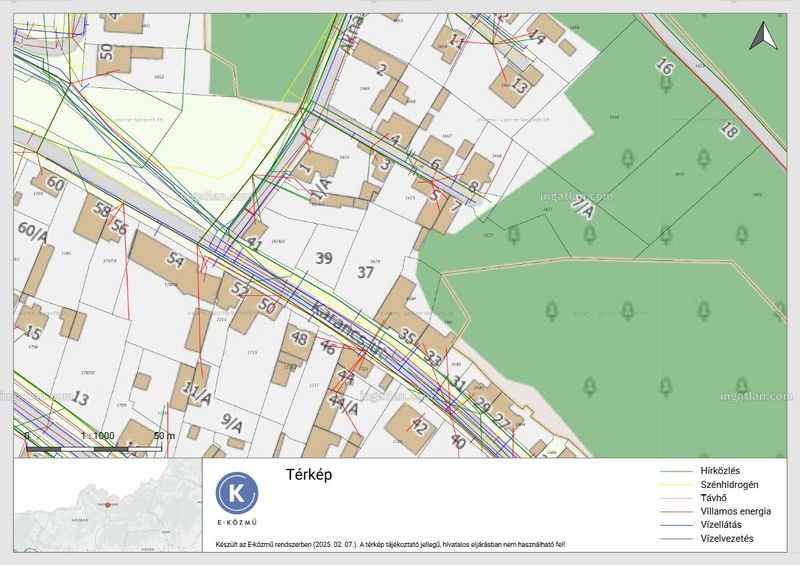800x565 pixels.
Task: Click the north arrow compass icon
Action: pyautogui.click(x=763, y=36)
